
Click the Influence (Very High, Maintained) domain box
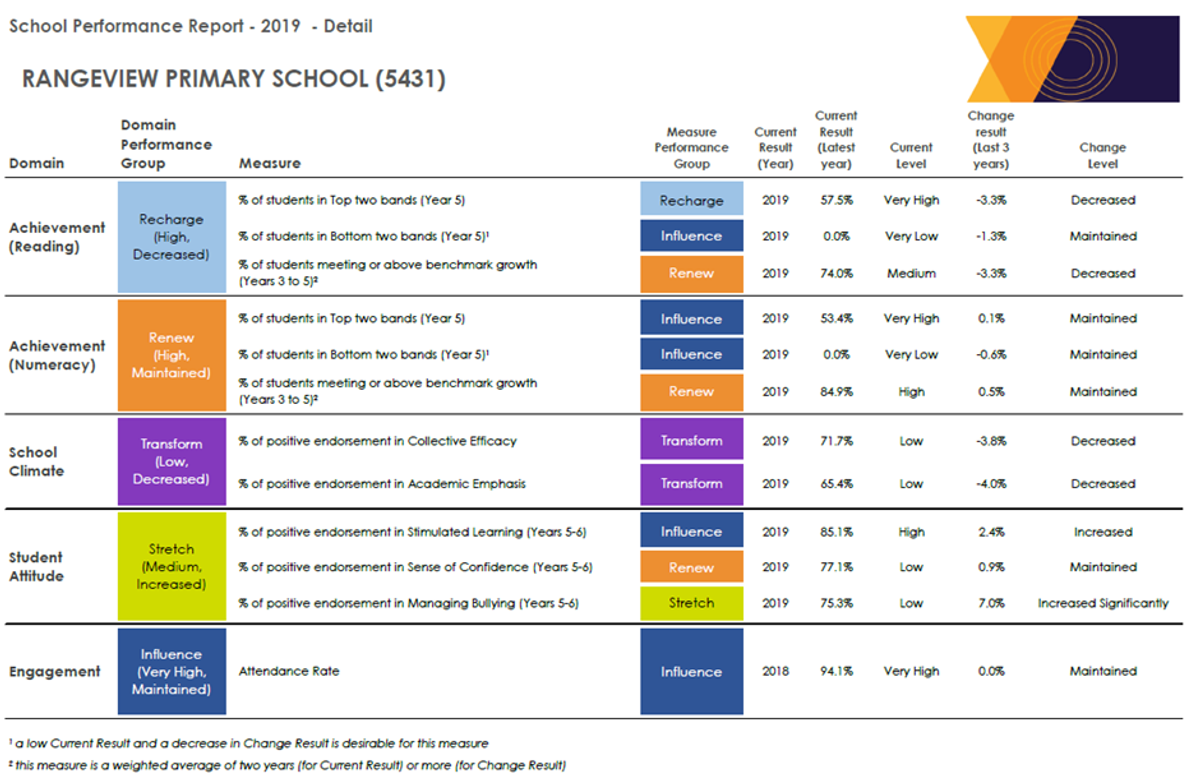pyautogui.click(x=171, y=672)
